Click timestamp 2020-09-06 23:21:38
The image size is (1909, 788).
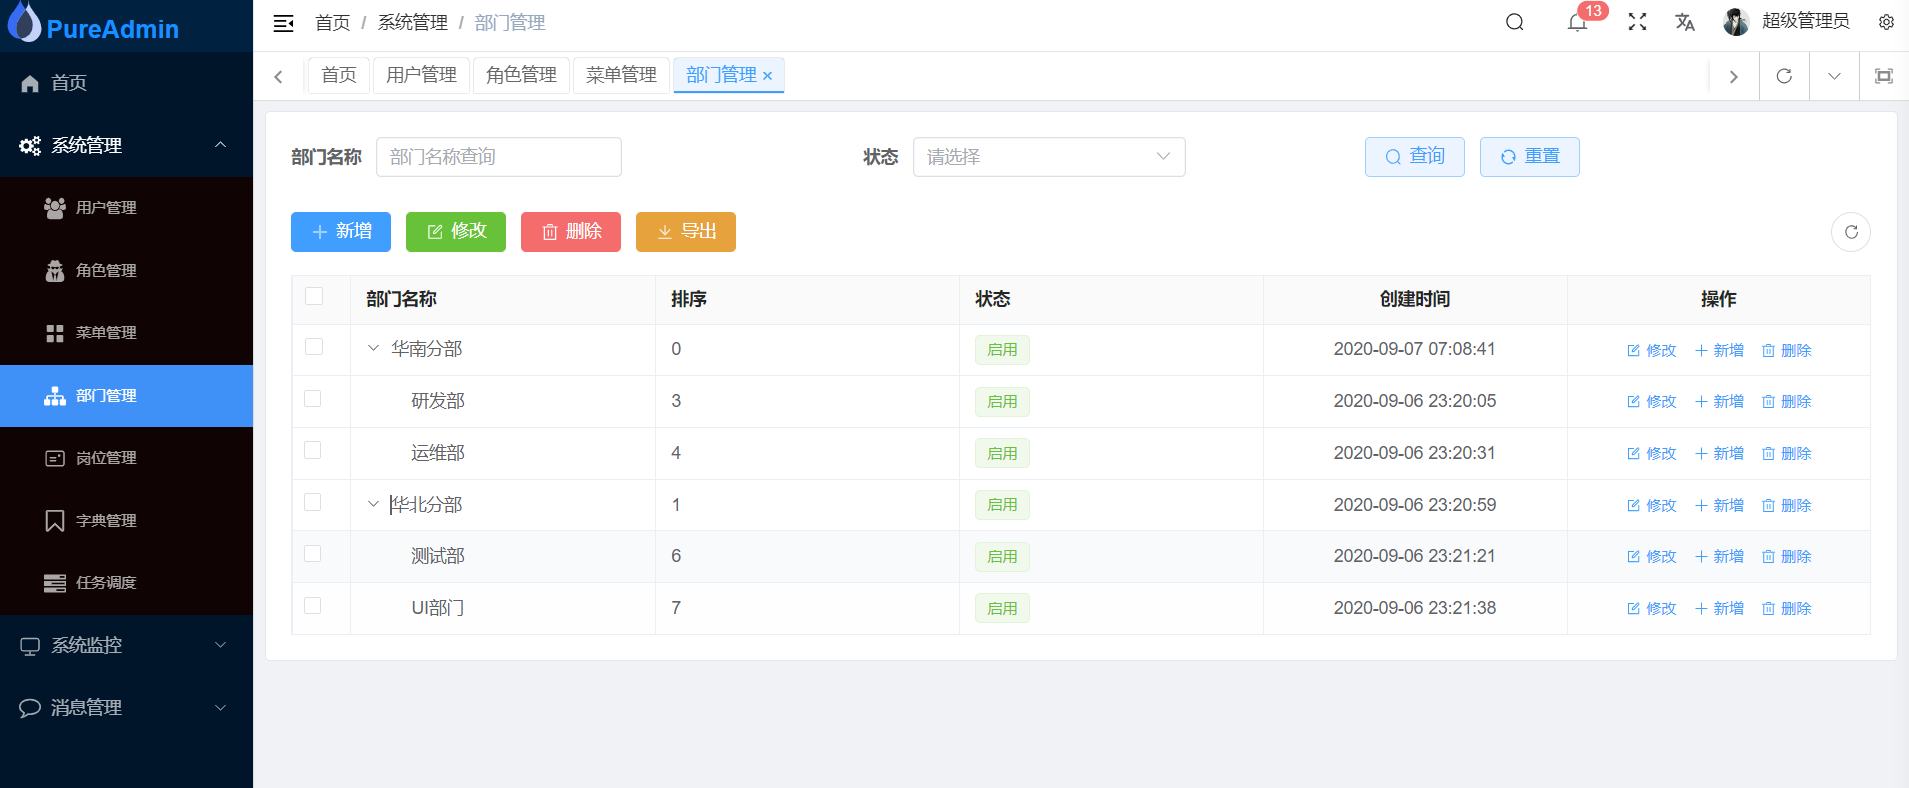tap(1415, 608)
